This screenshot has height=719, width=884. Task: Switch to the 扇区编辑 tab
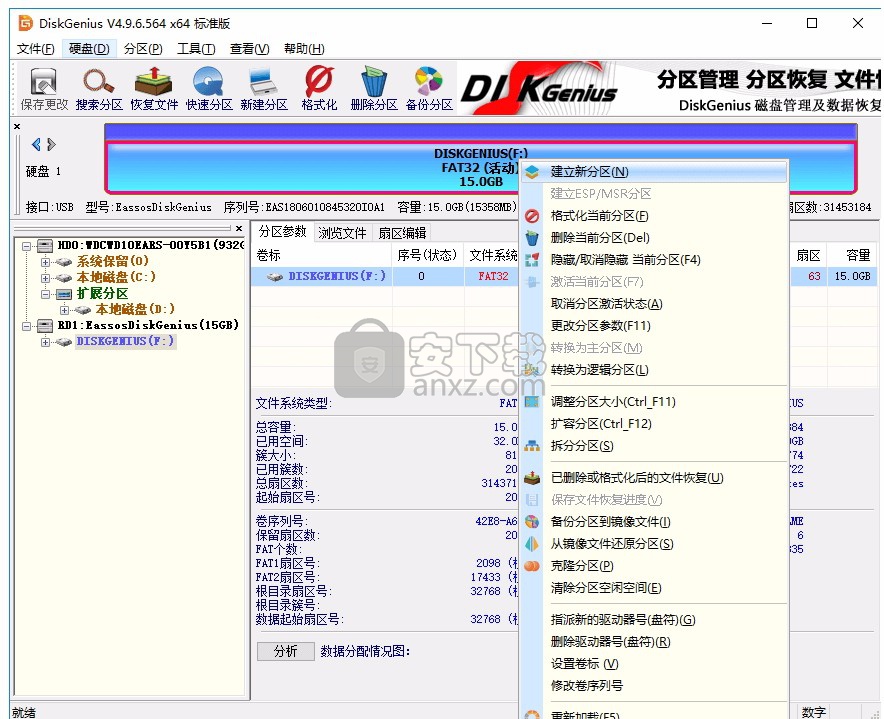(x=402, y=232)
